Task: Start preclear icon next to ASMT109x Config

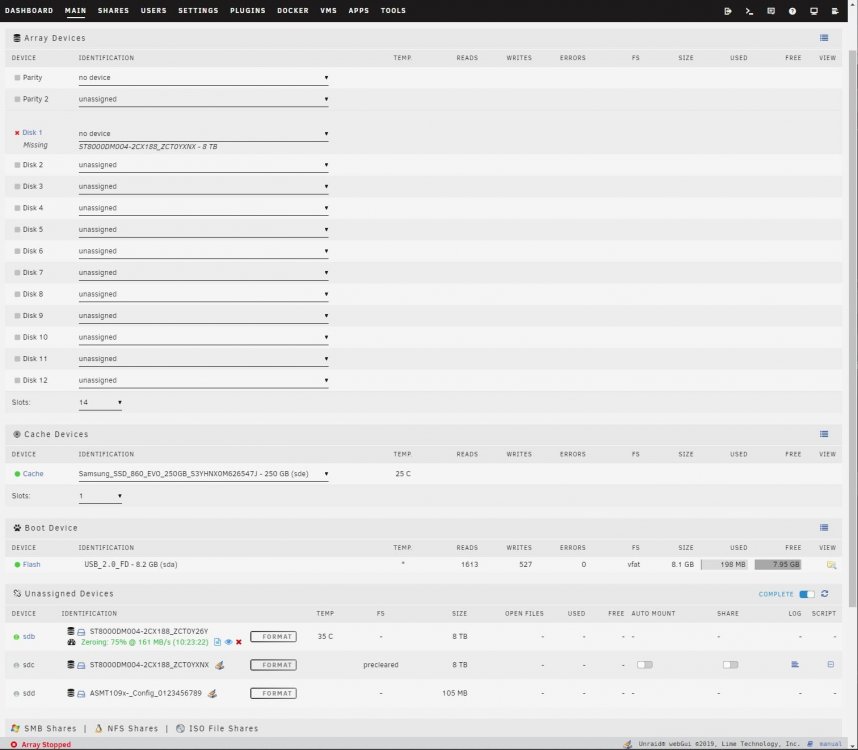Action: [212, 694]
